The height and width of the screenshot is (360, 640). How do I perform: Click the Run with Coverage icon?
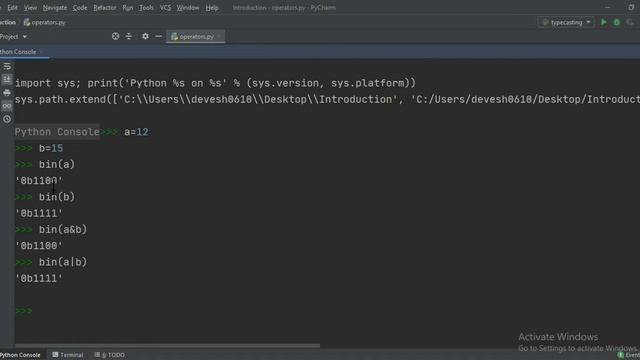(630, 22)
